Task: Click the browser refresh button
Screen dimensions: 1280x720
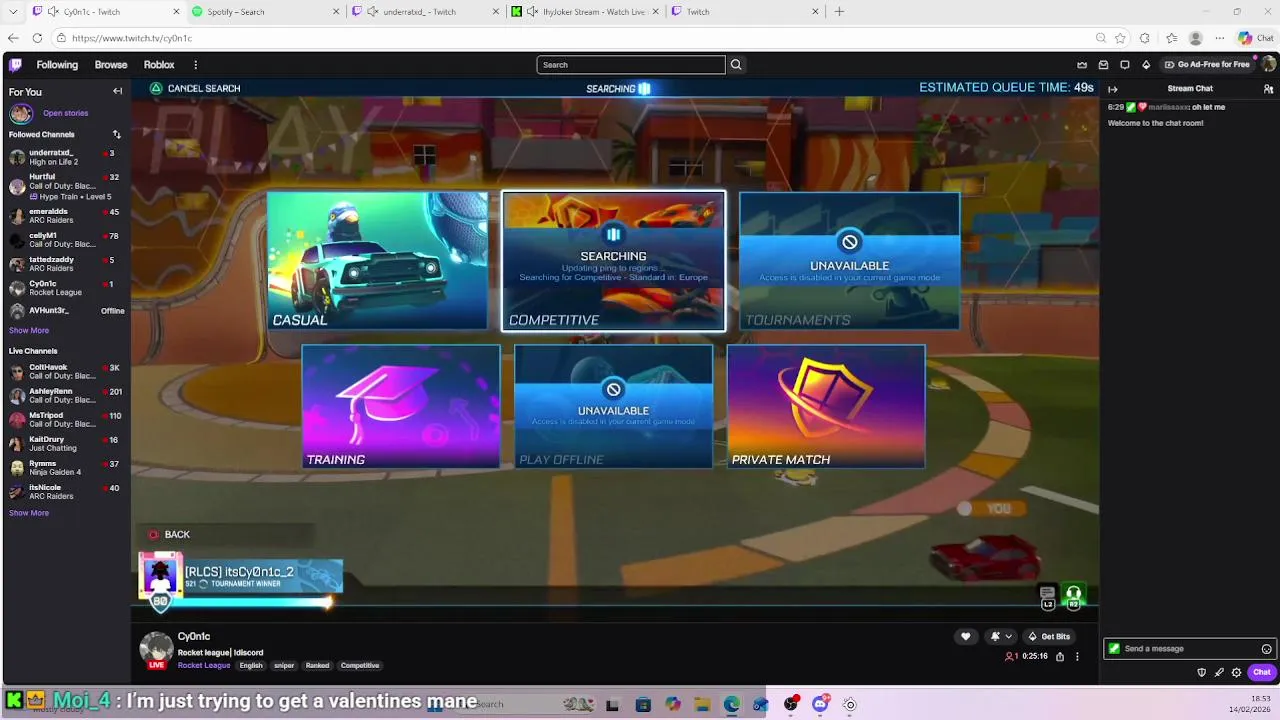Action: coord(37,38)
